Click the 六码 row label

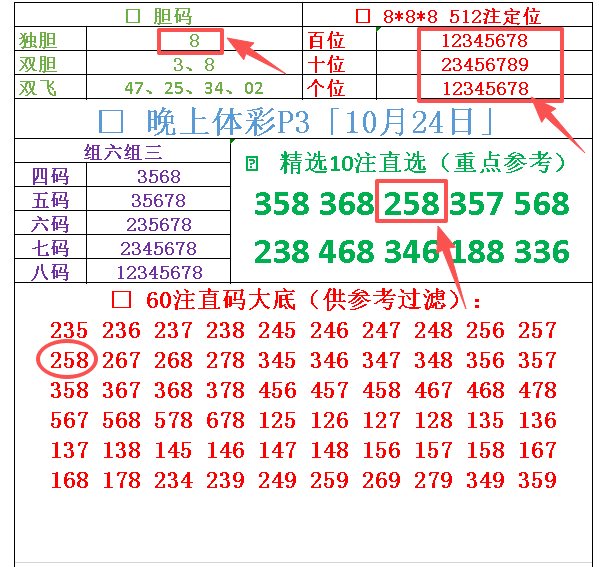[x=50, y=224]
